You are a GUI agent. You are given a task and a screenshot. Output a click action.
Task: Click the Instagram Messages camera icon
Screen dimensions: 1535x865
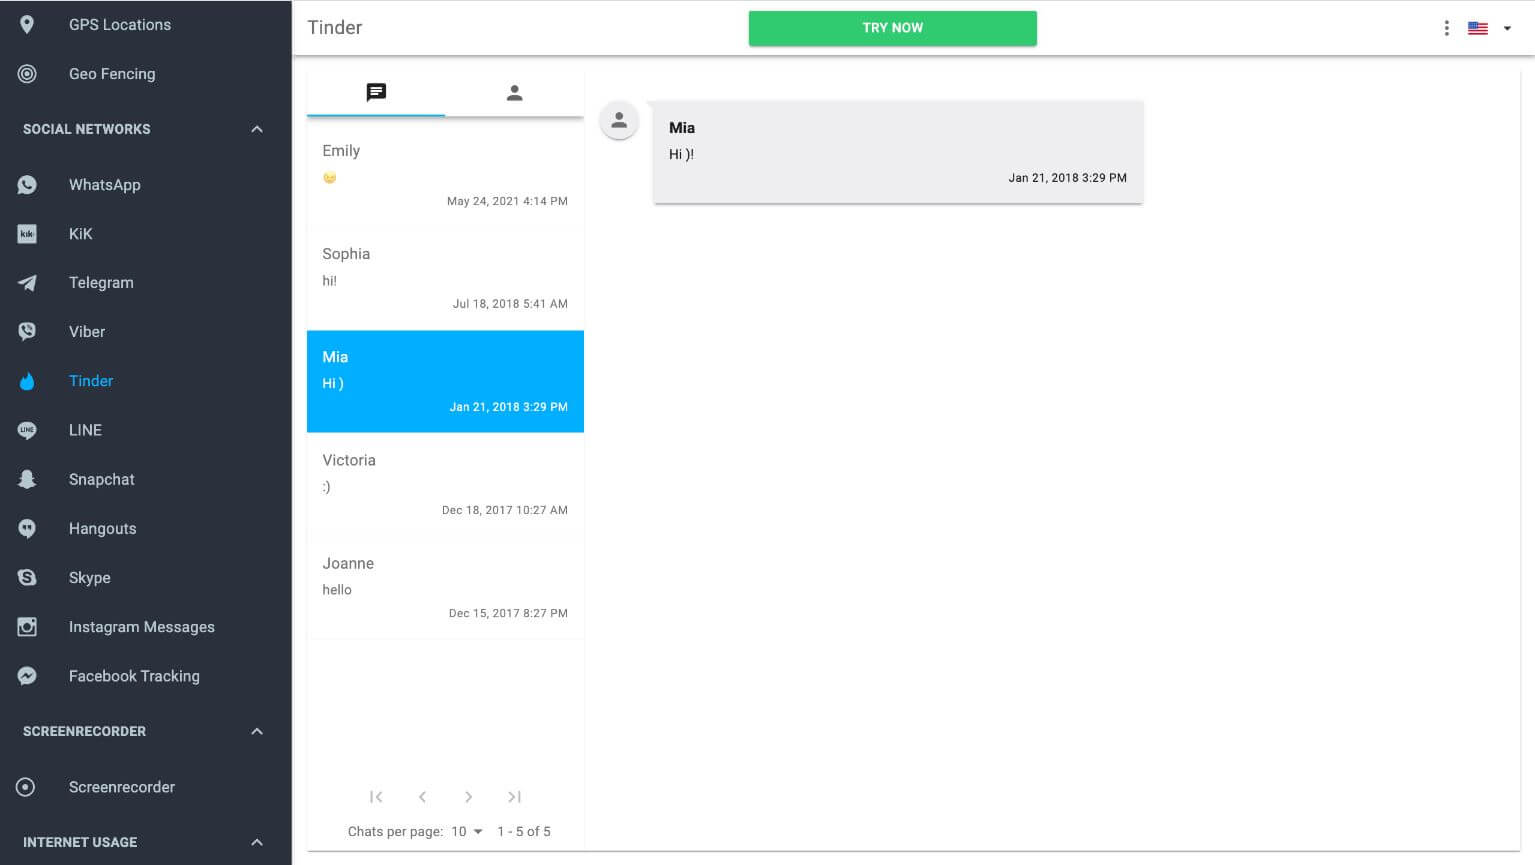pyautogui.click(x=27, y=626)
